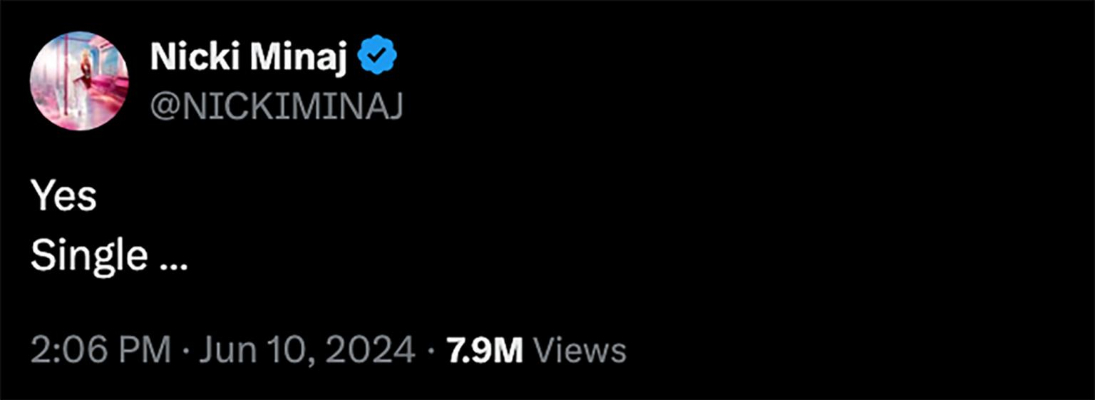Click the word "Yes" in the tweet

point(63,197)
